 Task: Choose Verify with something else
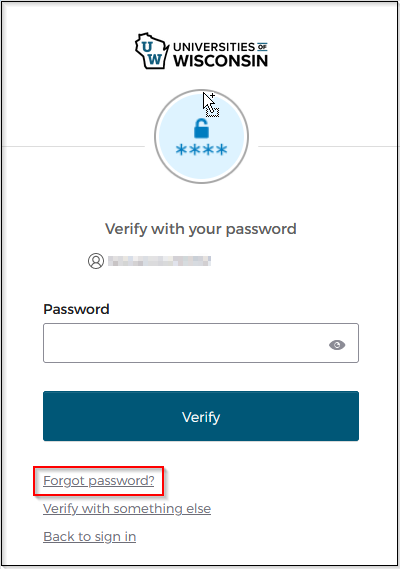point(127,509)
